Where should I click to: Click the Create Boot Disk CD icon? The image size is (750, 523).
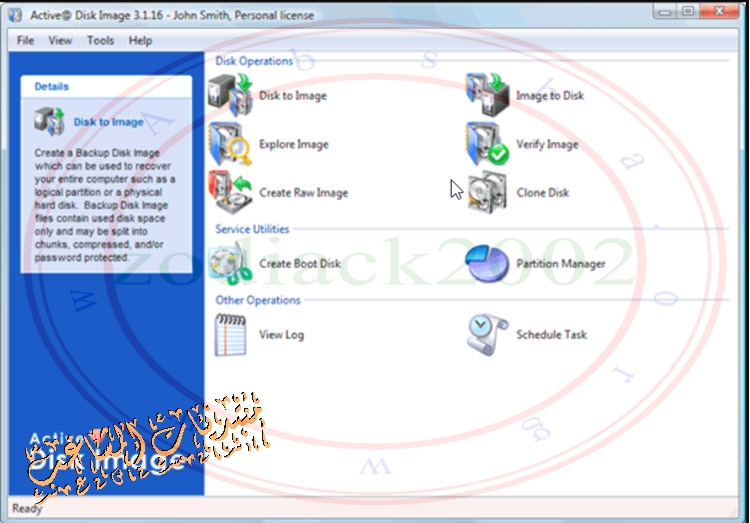click(x=231, y=263)
